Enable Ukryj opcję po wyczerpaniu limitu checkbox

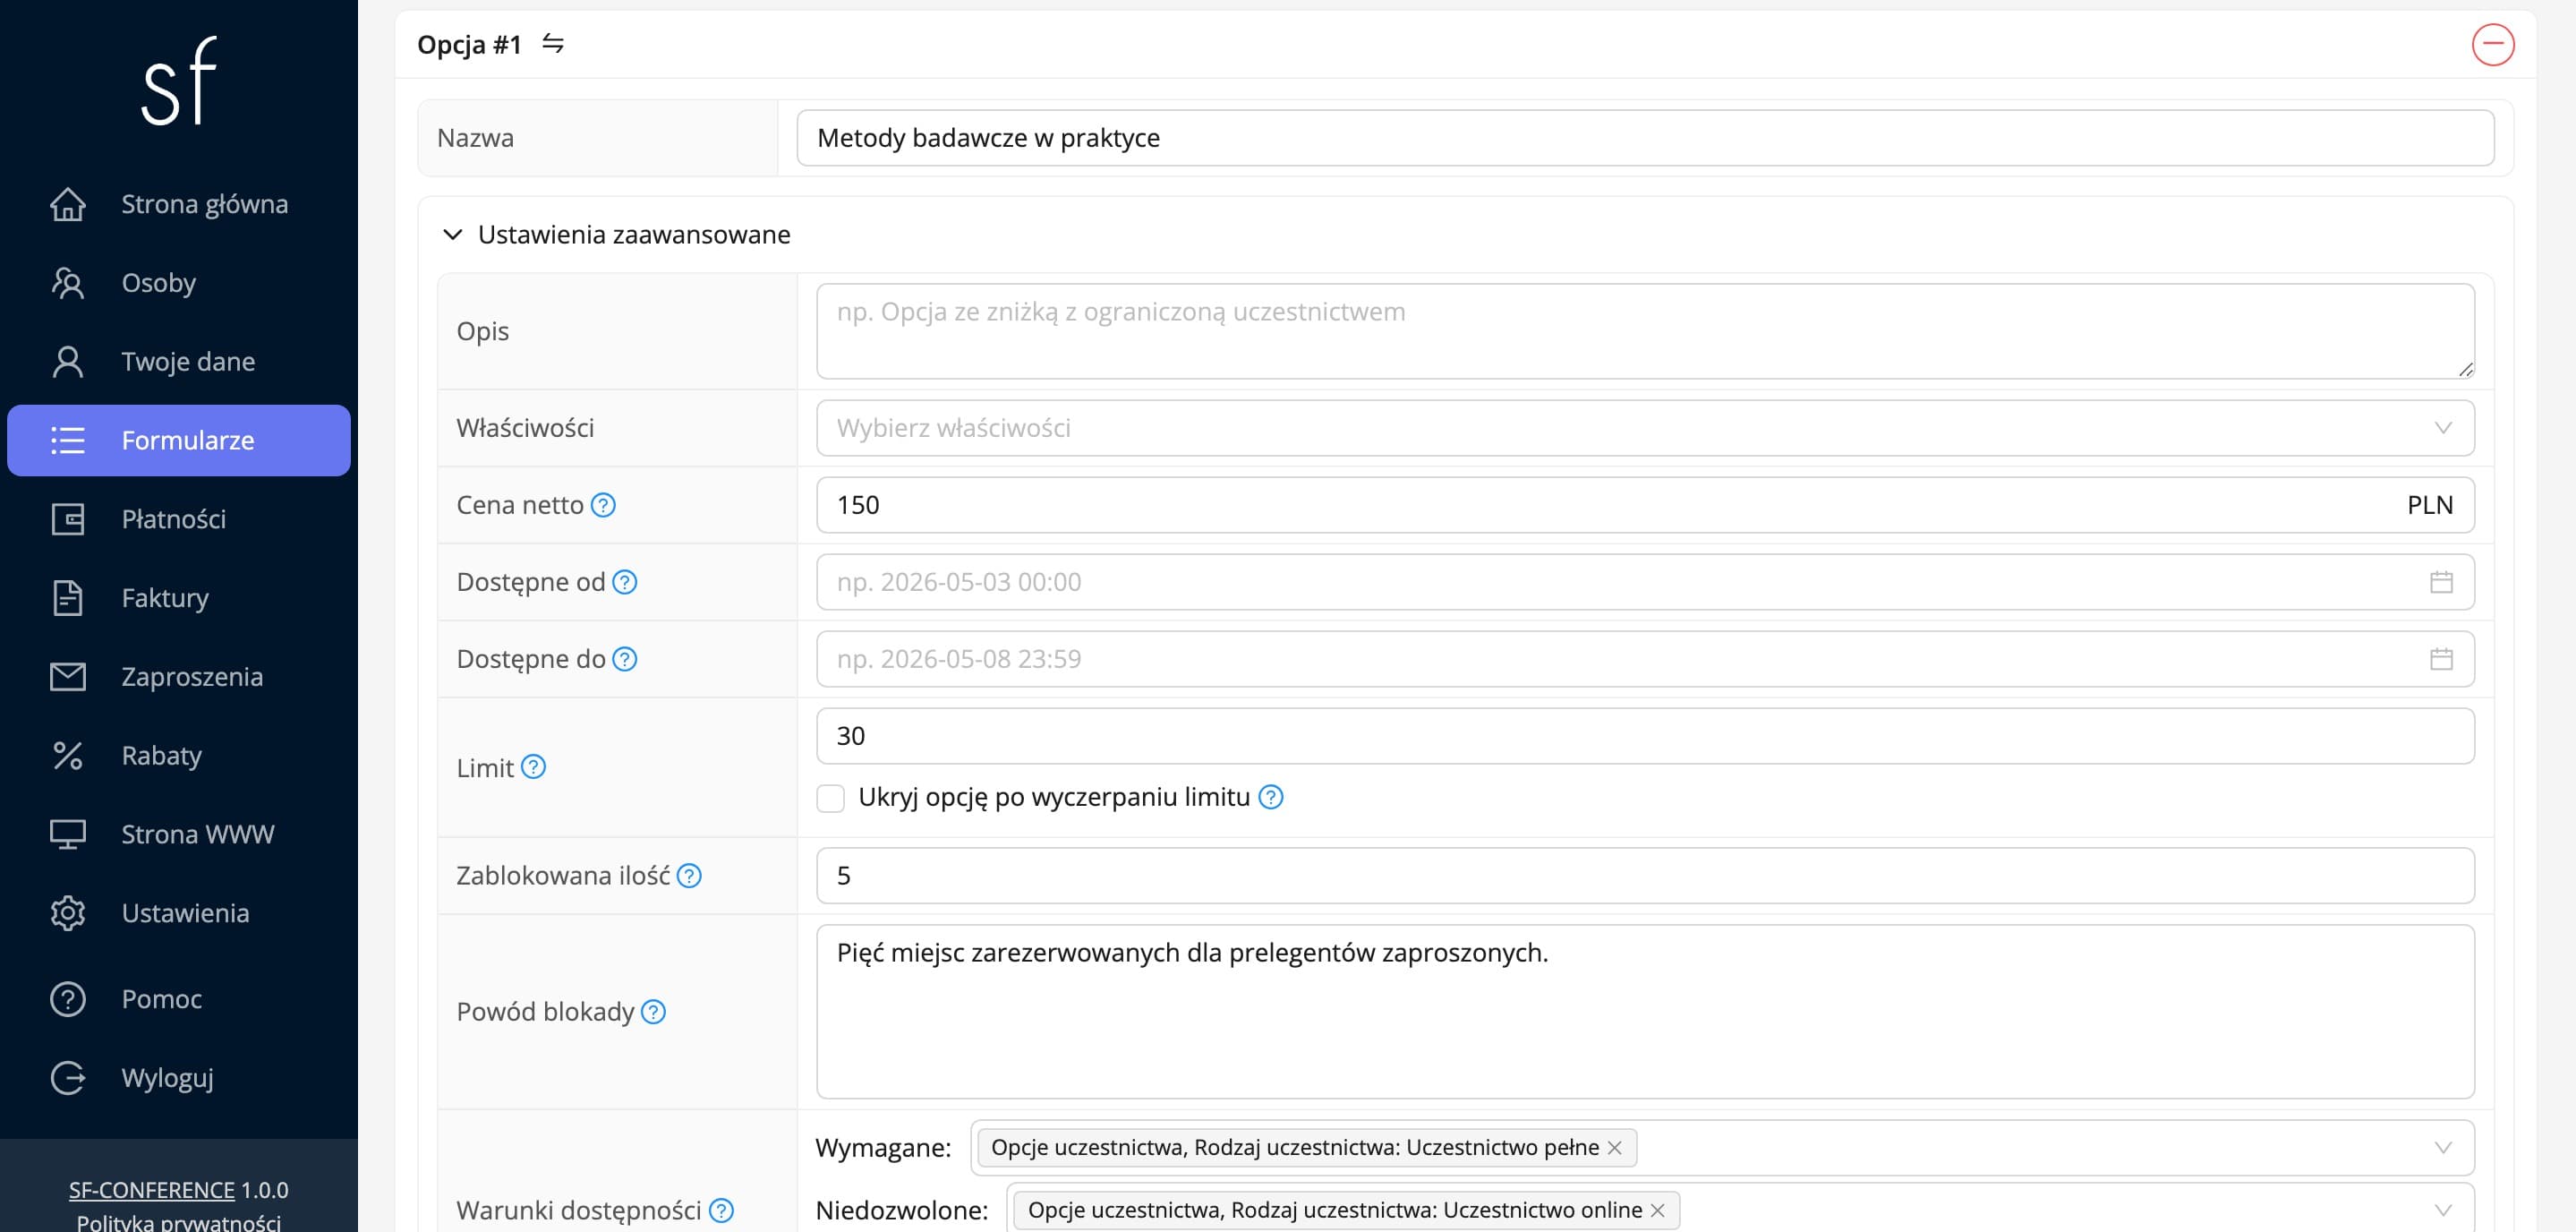tap(831, 798)
